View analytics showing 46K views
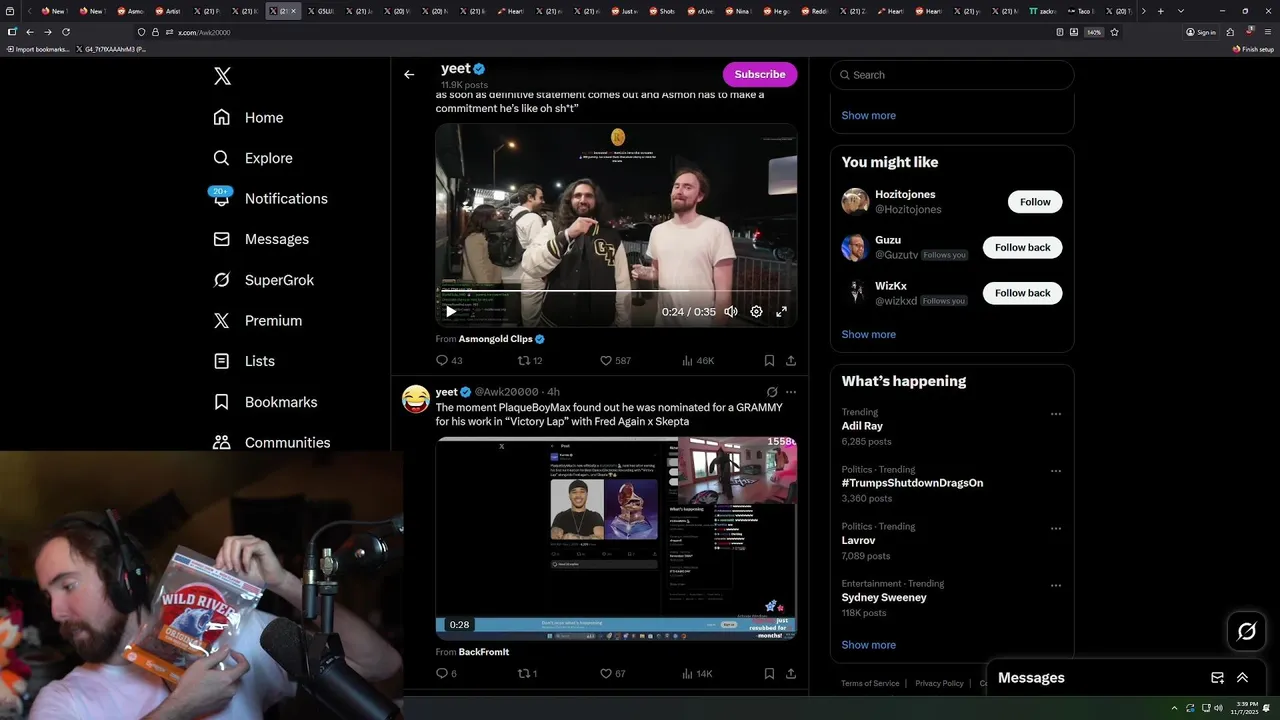Screen dimensions: 1280x720 697,360
